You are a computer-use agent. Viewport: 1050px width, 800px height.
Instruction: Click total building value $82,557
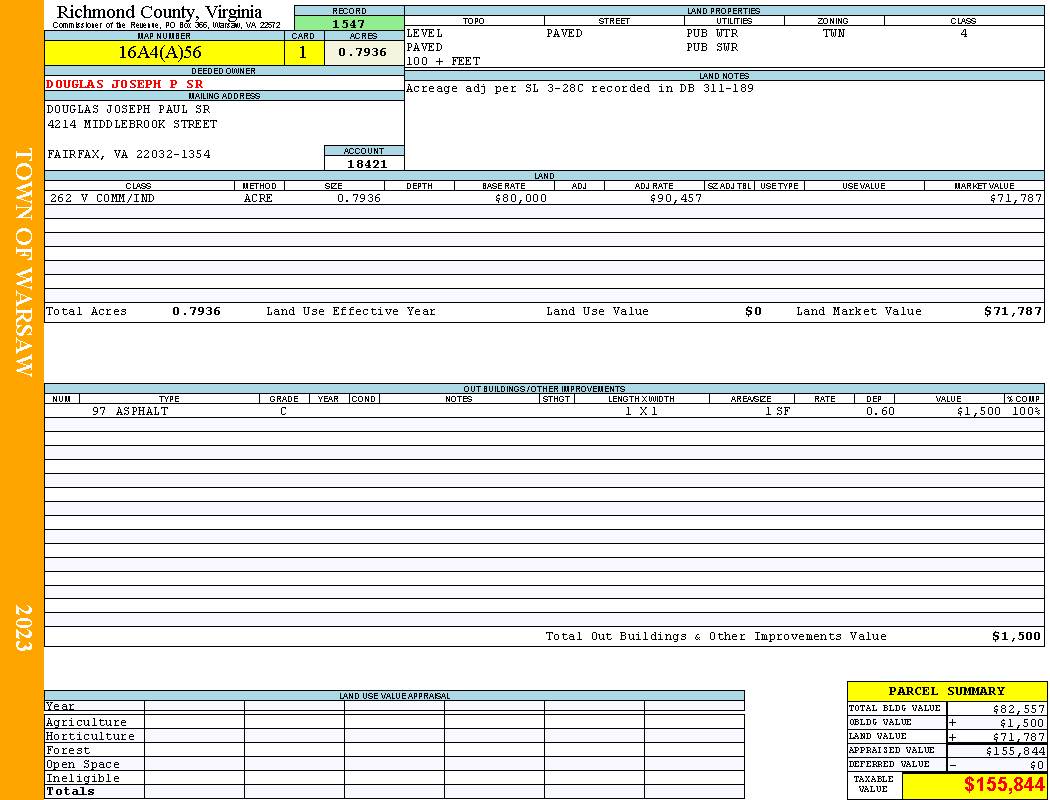pyautogui.click(x=1018, y=708)
